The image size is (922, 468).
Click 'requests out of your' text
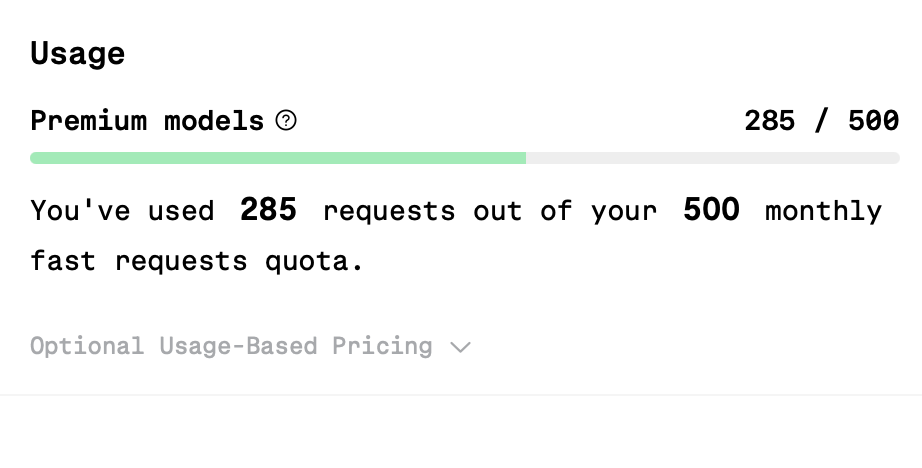pos(490,212)
